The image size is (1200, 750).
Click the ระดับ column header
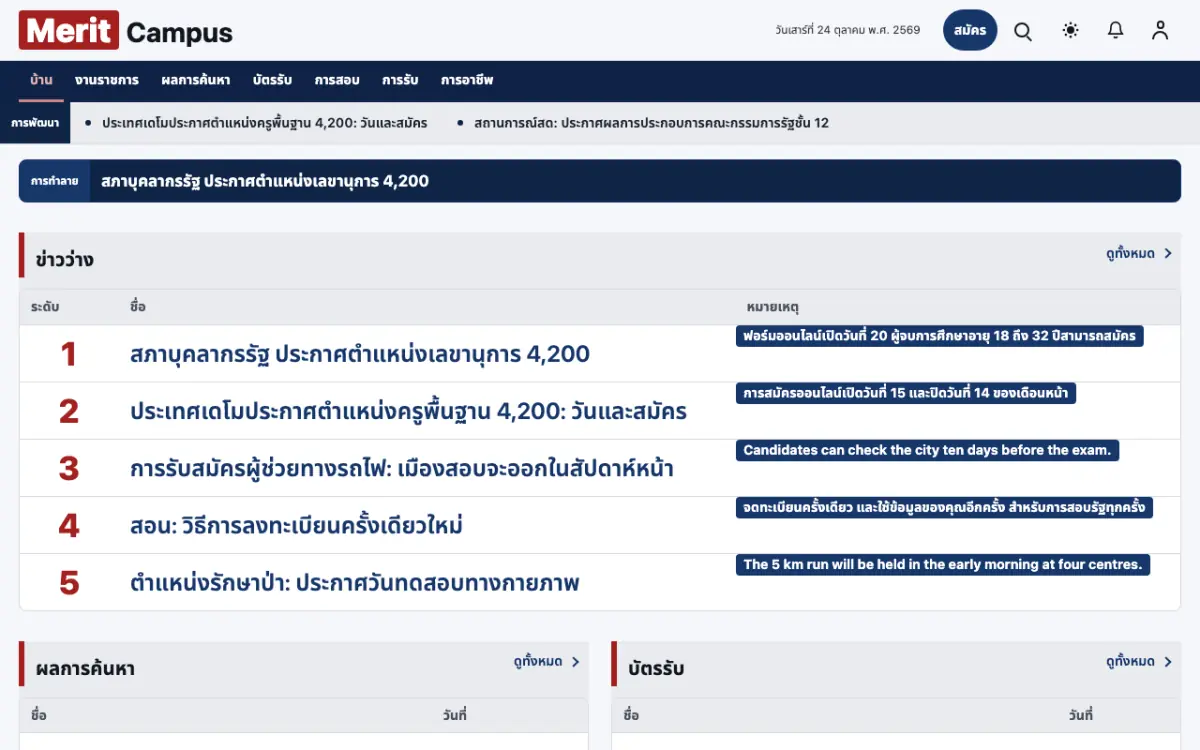45,307
